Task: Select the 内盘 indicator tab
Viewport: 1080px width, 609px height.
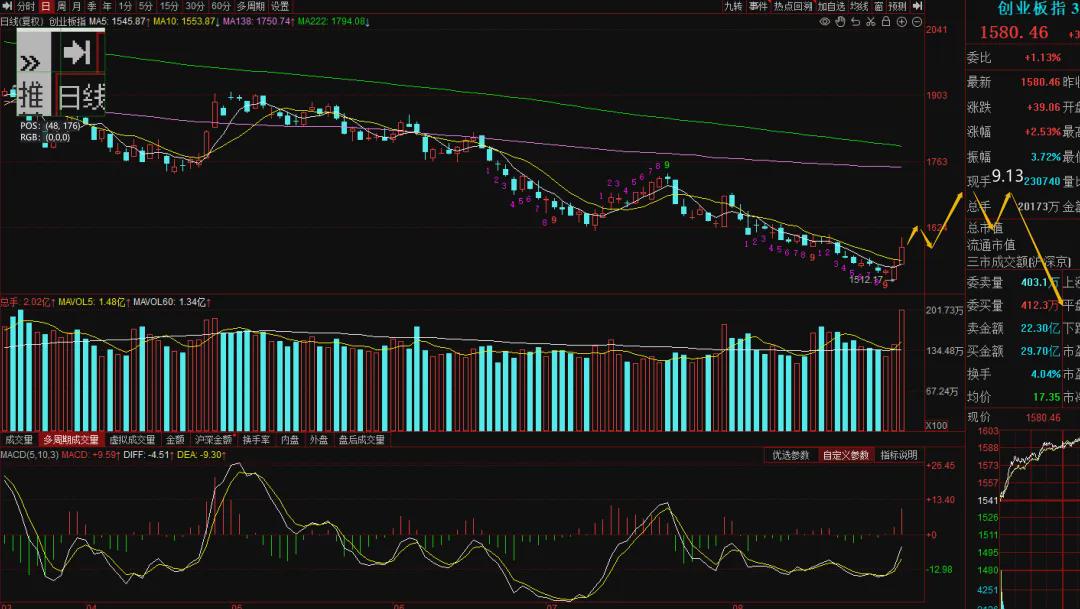Action: click(290, 440)
